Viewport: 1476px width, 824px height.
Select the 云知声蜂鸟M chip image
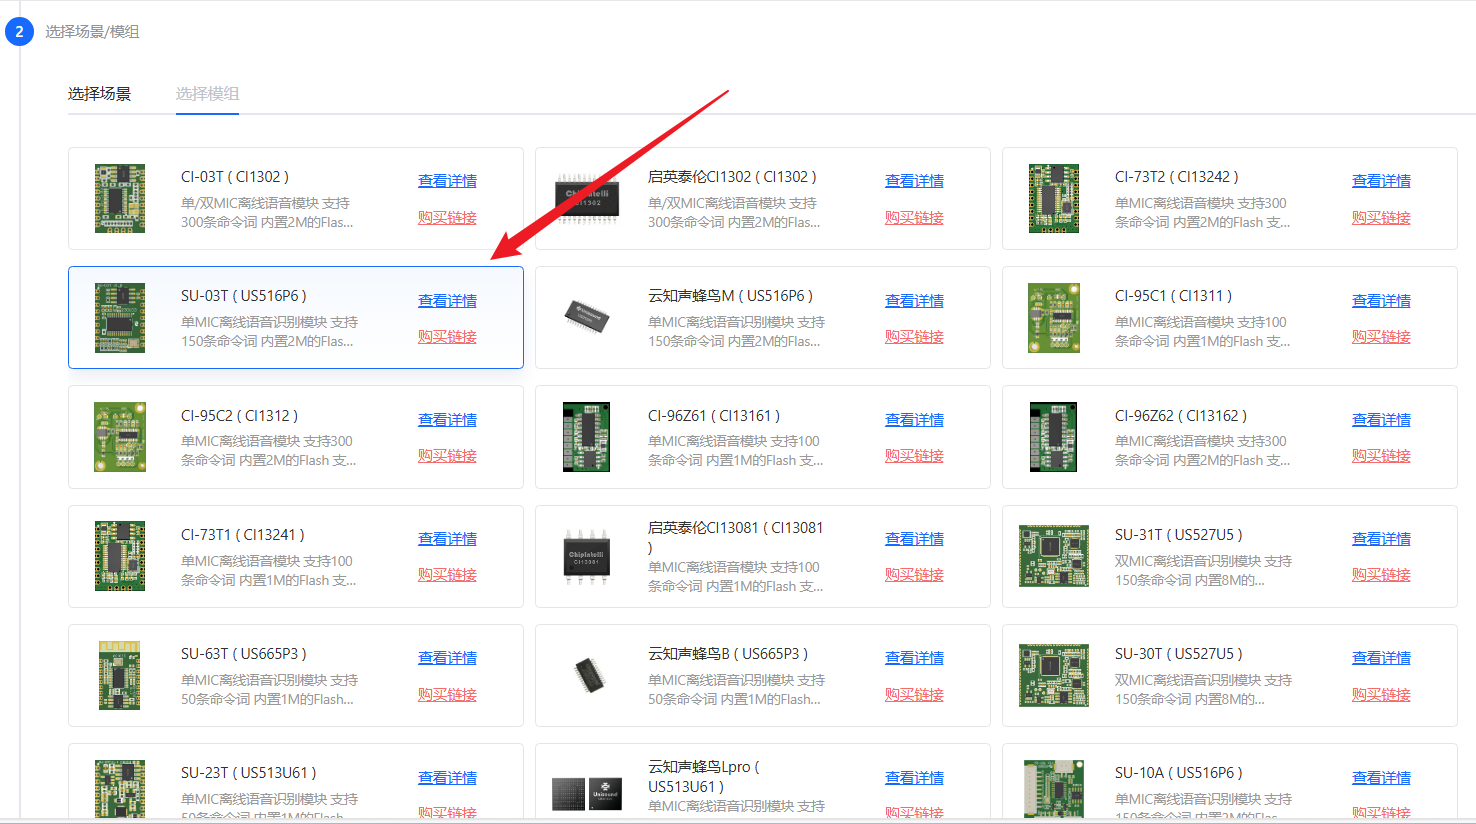pyautogui.click(x=587, y=316)
